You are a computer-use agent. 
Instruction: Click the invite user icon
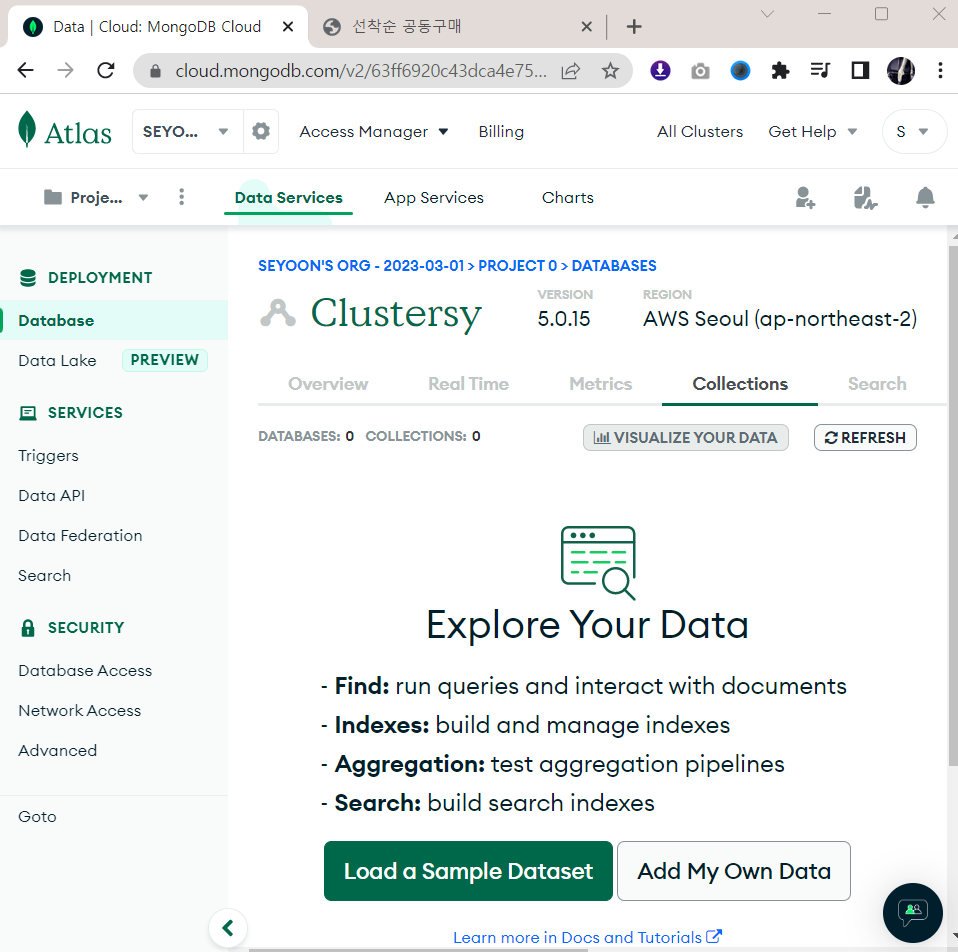(805, 197)
